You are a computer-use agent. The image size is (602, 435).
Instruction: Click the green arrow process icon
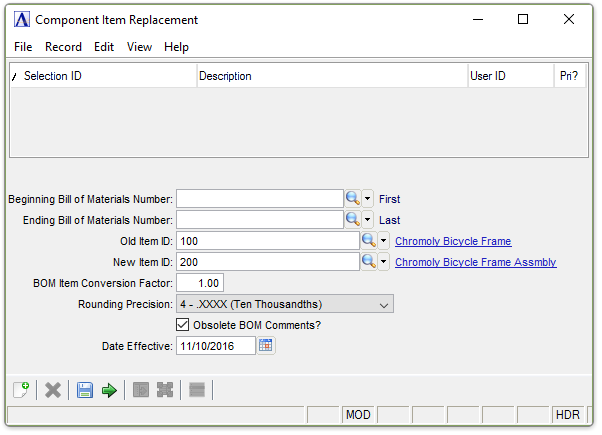click(110, 390)
